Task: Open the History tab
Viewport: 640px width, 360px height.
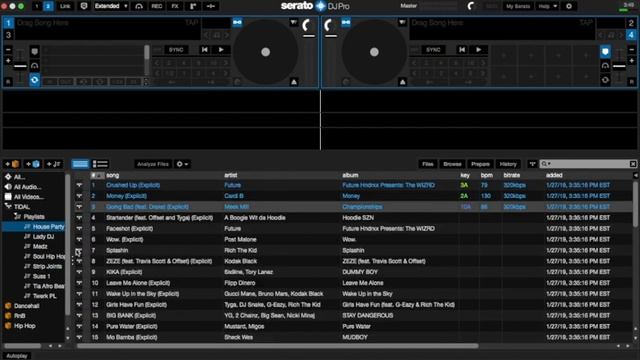Action: [x=508, y=164]
